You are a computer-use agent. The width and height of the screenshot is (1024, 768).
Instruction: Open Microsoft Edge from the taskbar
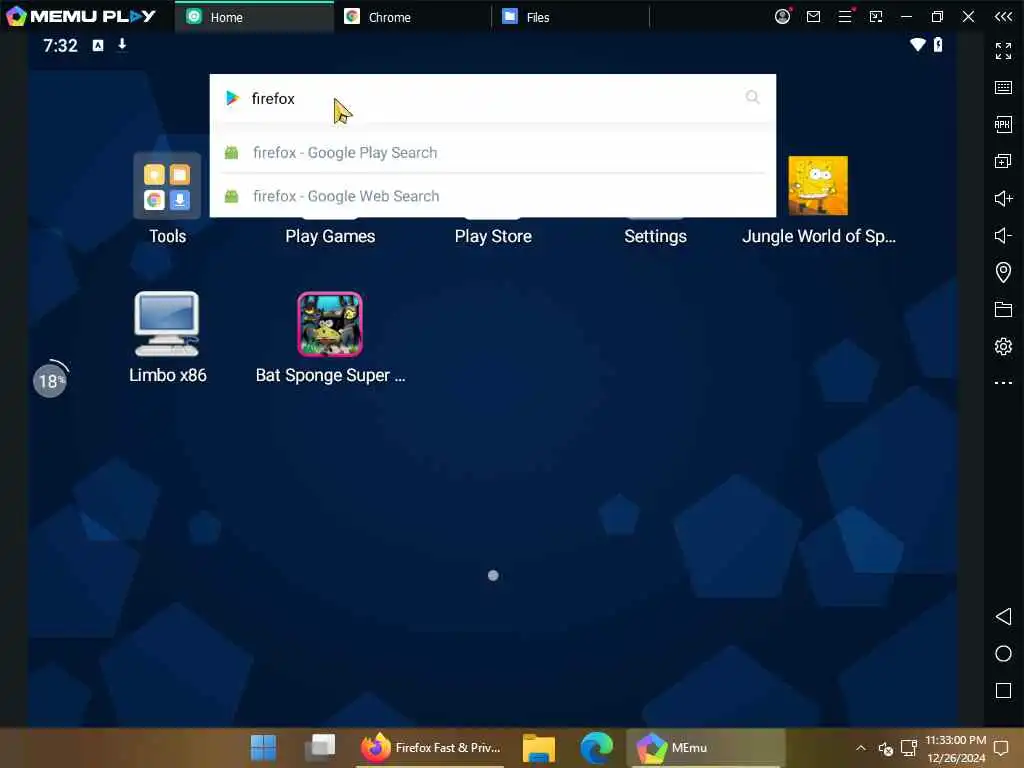tap(596, 748)
